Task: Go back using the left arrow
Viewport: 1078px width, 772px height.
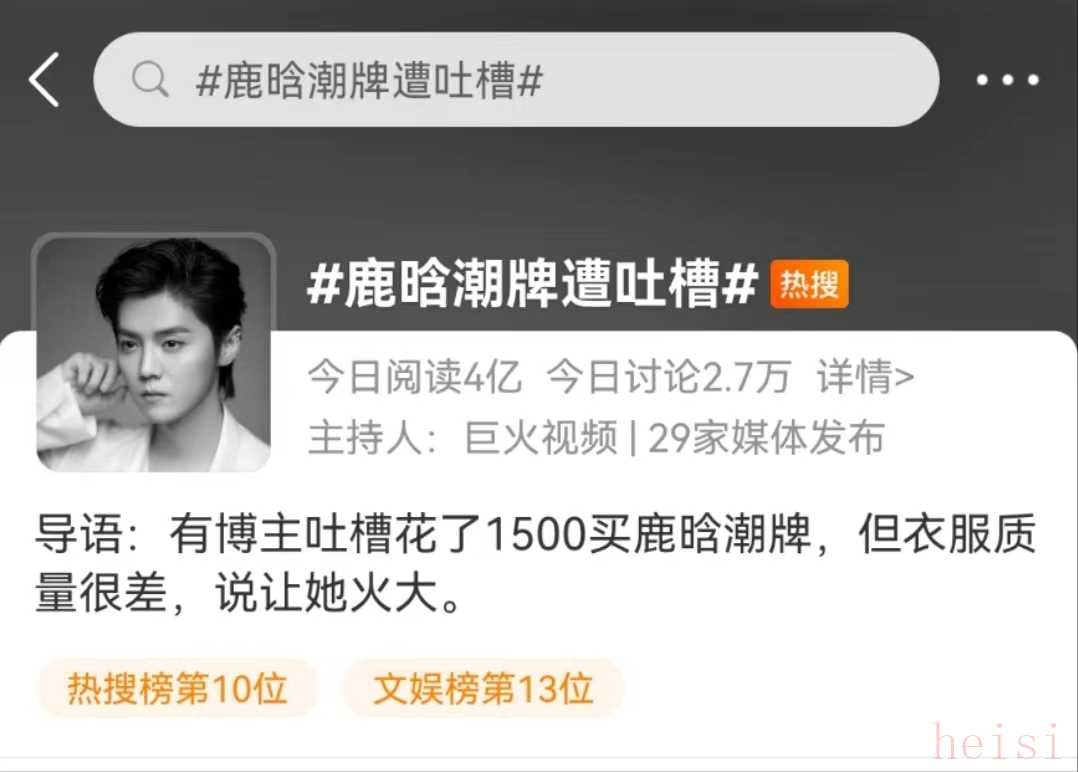Action: click(44, 80)
